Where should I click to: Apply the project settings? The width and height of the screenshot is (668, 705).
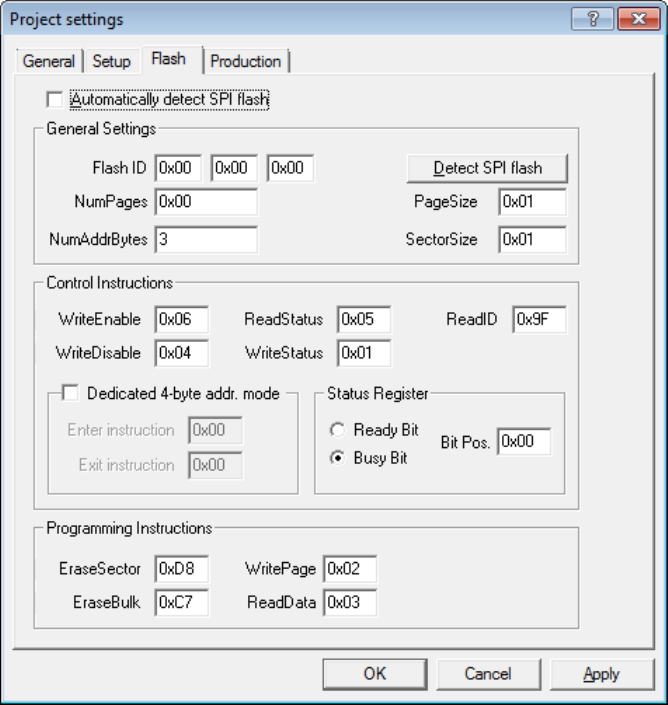click(x=601, y=674)
